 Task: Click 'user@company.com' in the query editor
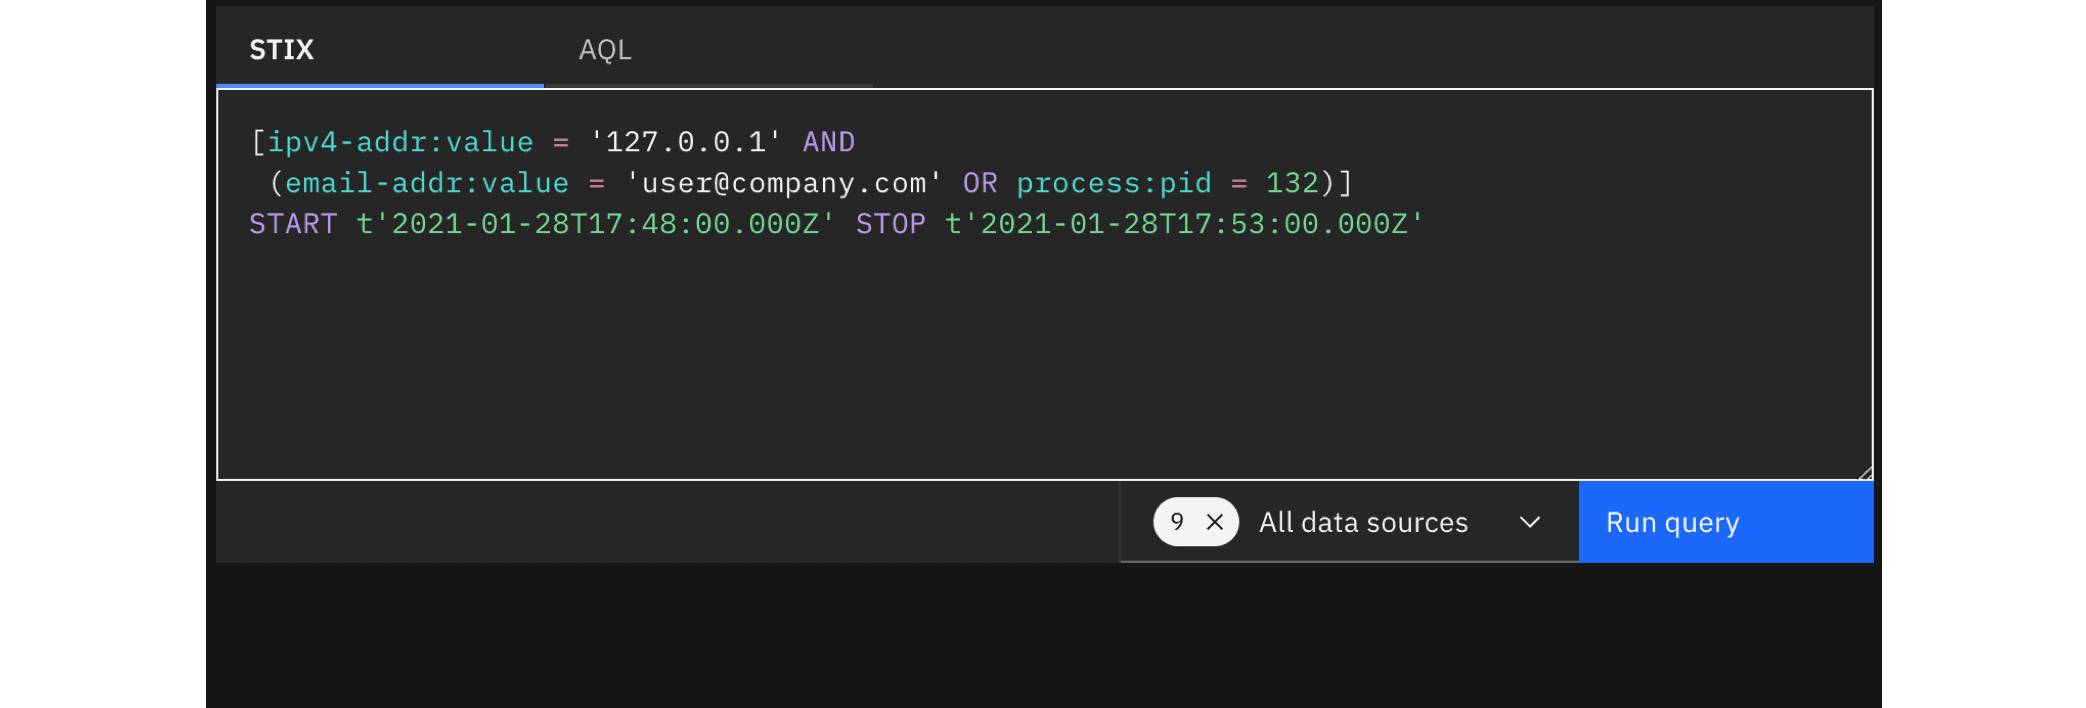pyautogui.click(x=783, y=183)
